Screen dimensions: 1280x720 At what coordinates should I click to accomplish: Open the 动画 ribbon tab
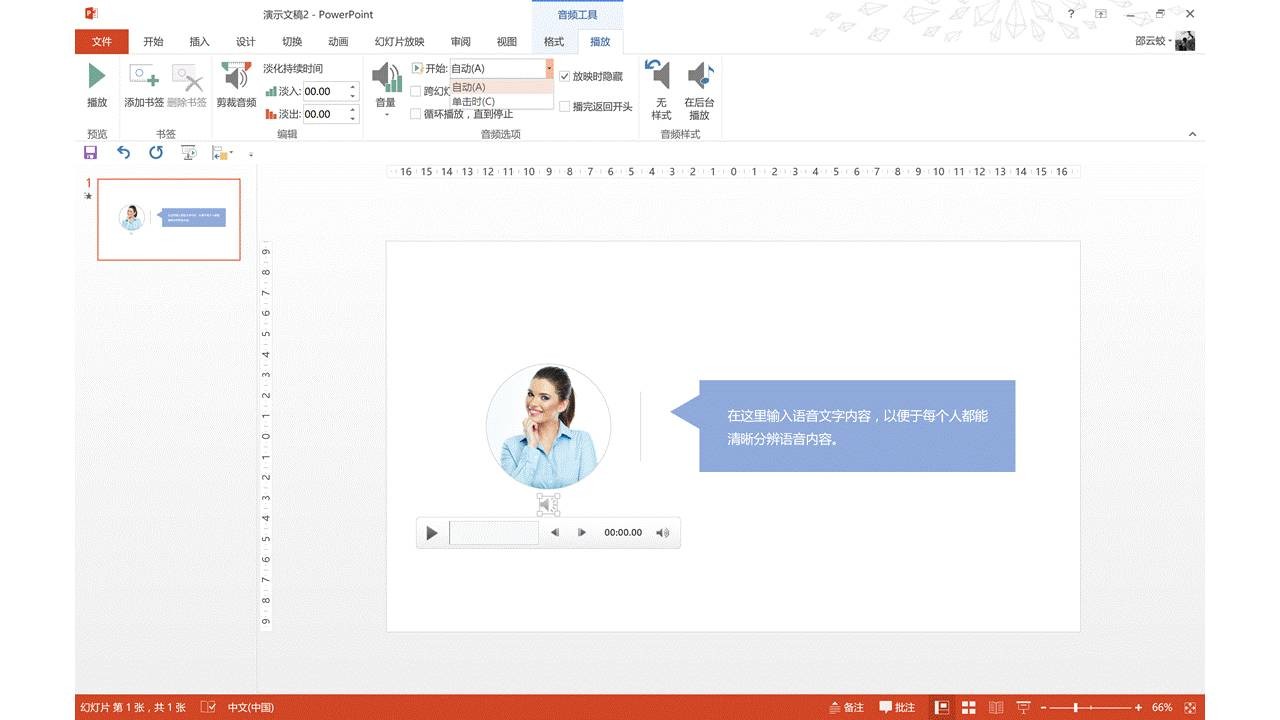pos(338,42)
